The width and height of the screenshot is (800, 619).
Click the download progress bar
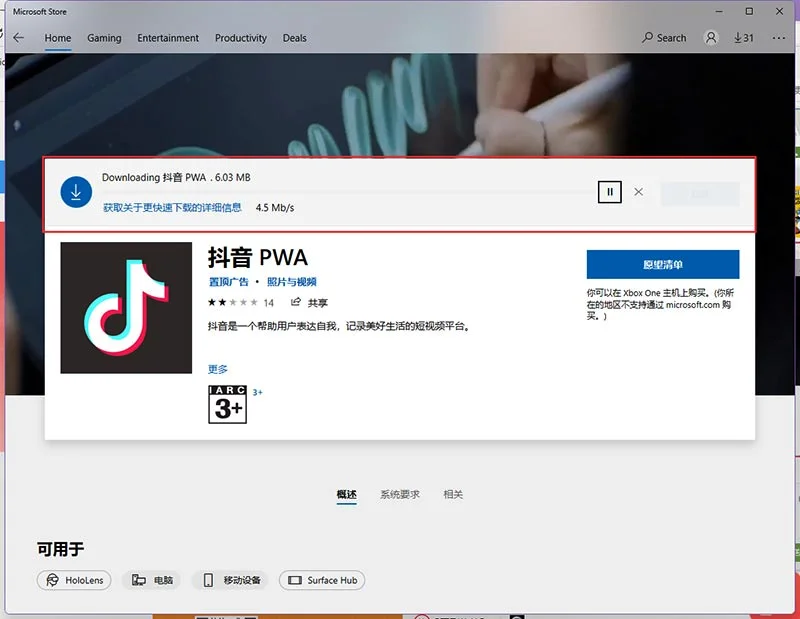(x=347, y=192)
